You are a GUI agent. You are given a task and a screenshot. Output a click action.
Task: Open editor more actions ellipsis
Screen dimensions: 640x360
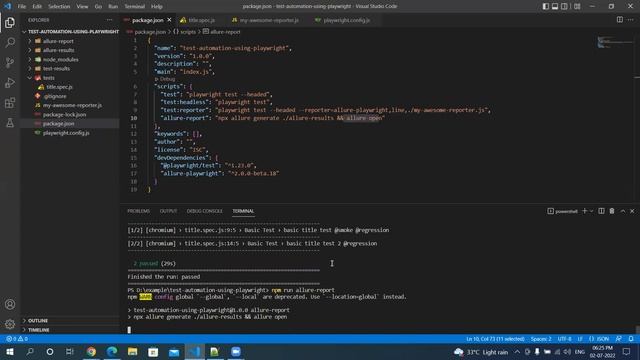(x=631, y=20)
